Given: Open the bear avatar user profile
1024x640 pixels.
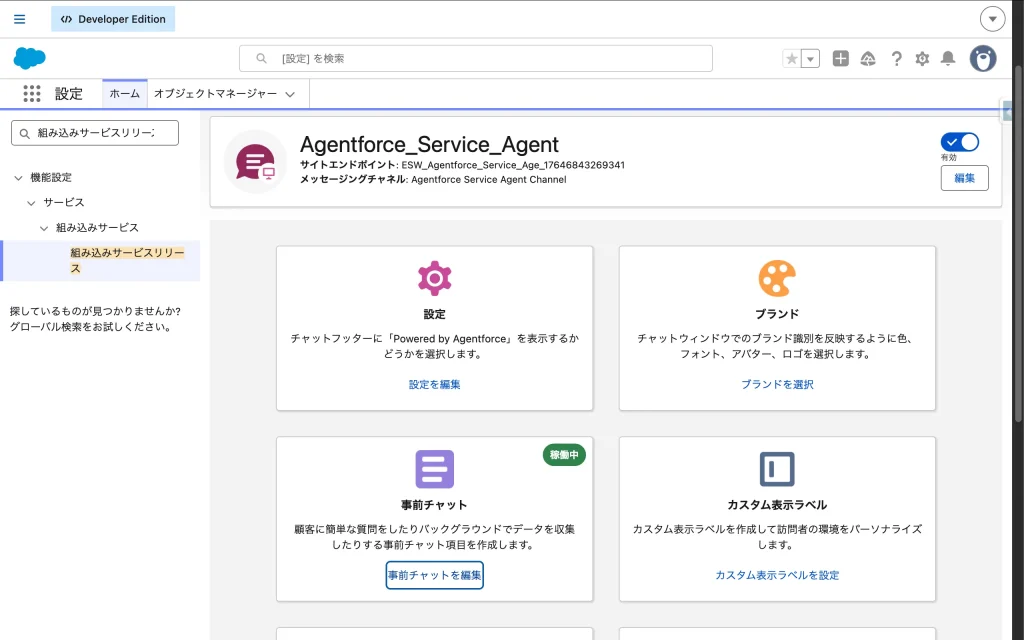Looking at the screenshot, I should pyautogui.click(x=983, y=59).
